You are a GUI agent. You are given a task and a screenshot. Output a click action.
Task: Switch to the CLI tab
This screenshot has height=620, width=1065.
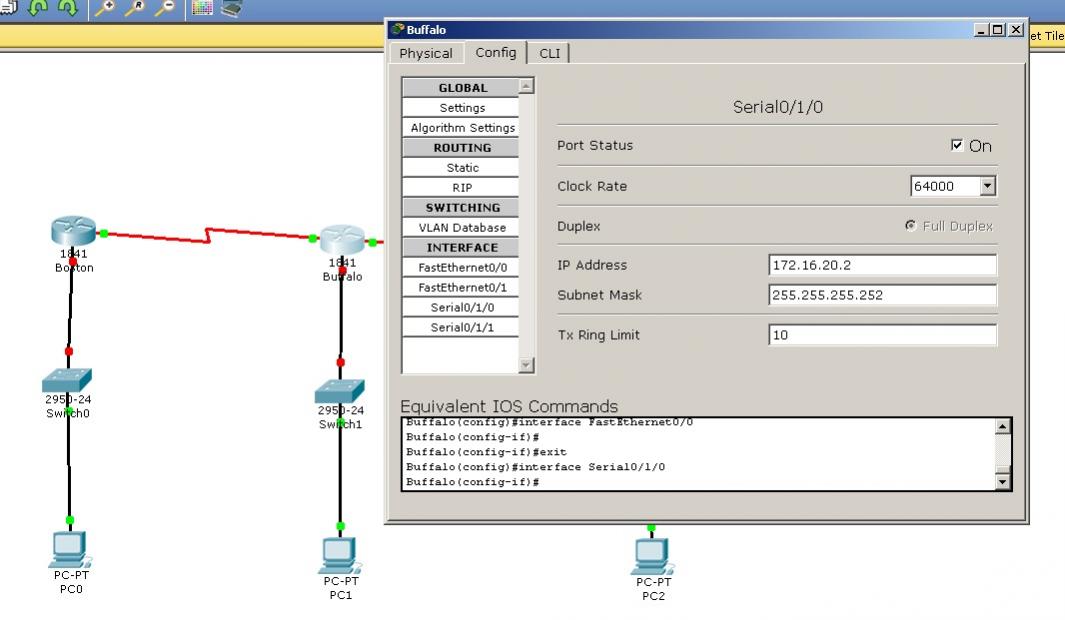click(550, 53)
